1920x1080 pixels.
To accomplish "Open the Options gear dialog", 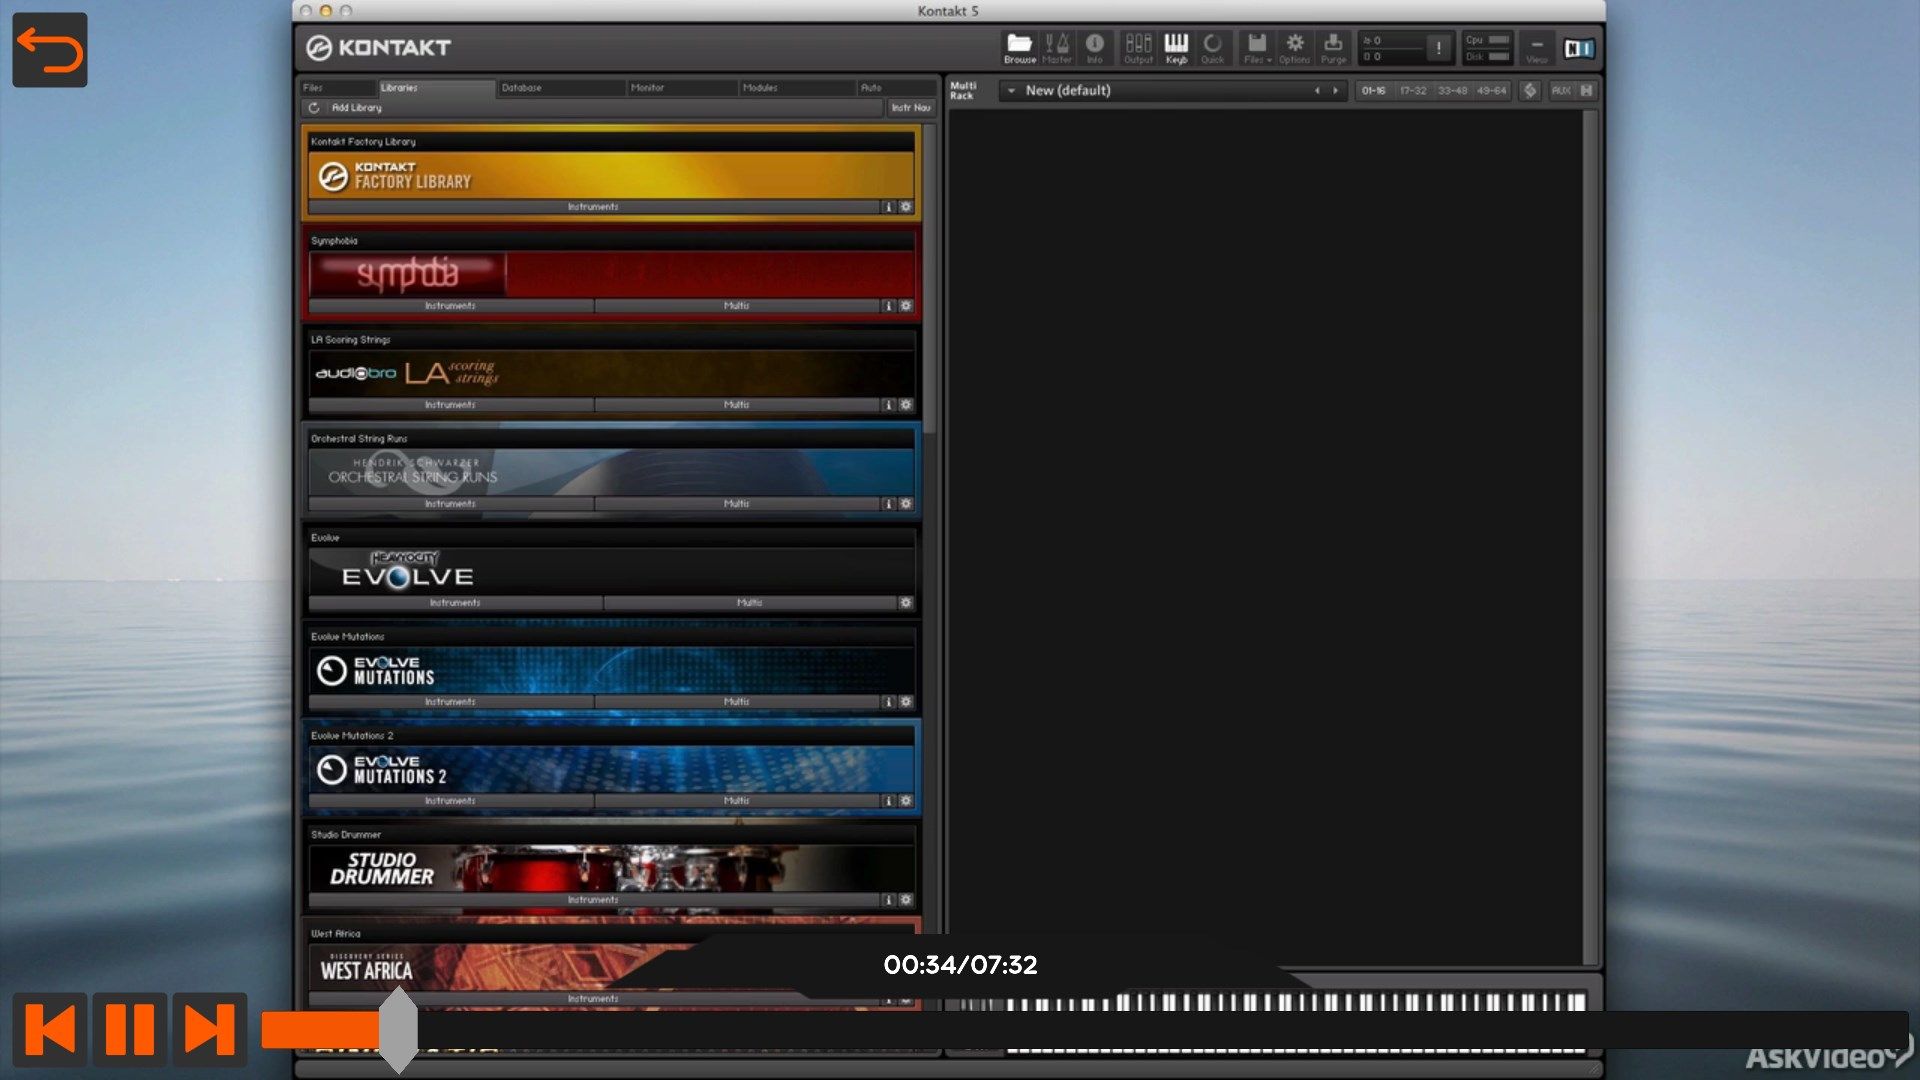I will [x=1294, y=47].
